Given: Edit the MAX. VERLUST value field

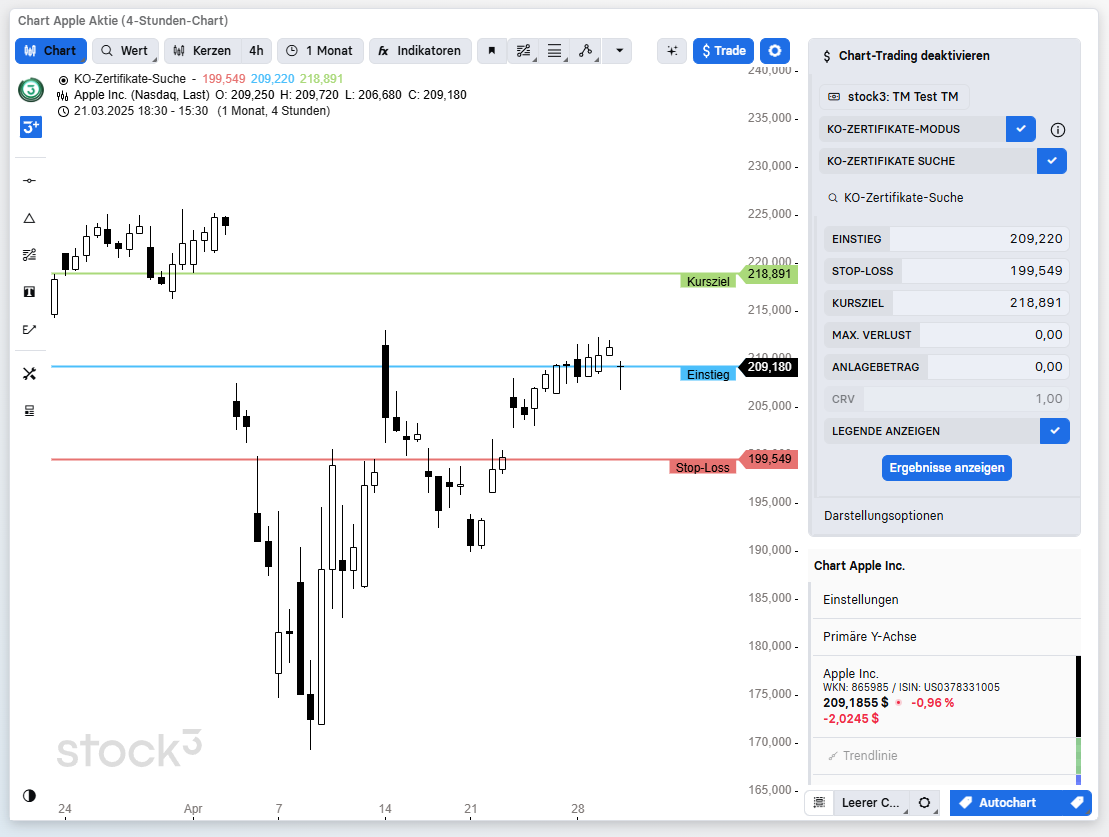Looking at the screenshot, I should coord(994,335).
